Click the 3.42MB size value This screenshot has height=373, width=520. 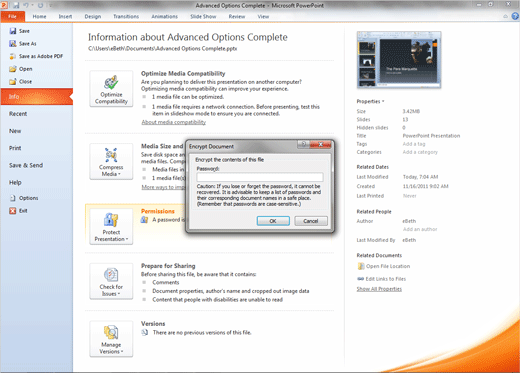pyautogui.click(x=411, y=111)
